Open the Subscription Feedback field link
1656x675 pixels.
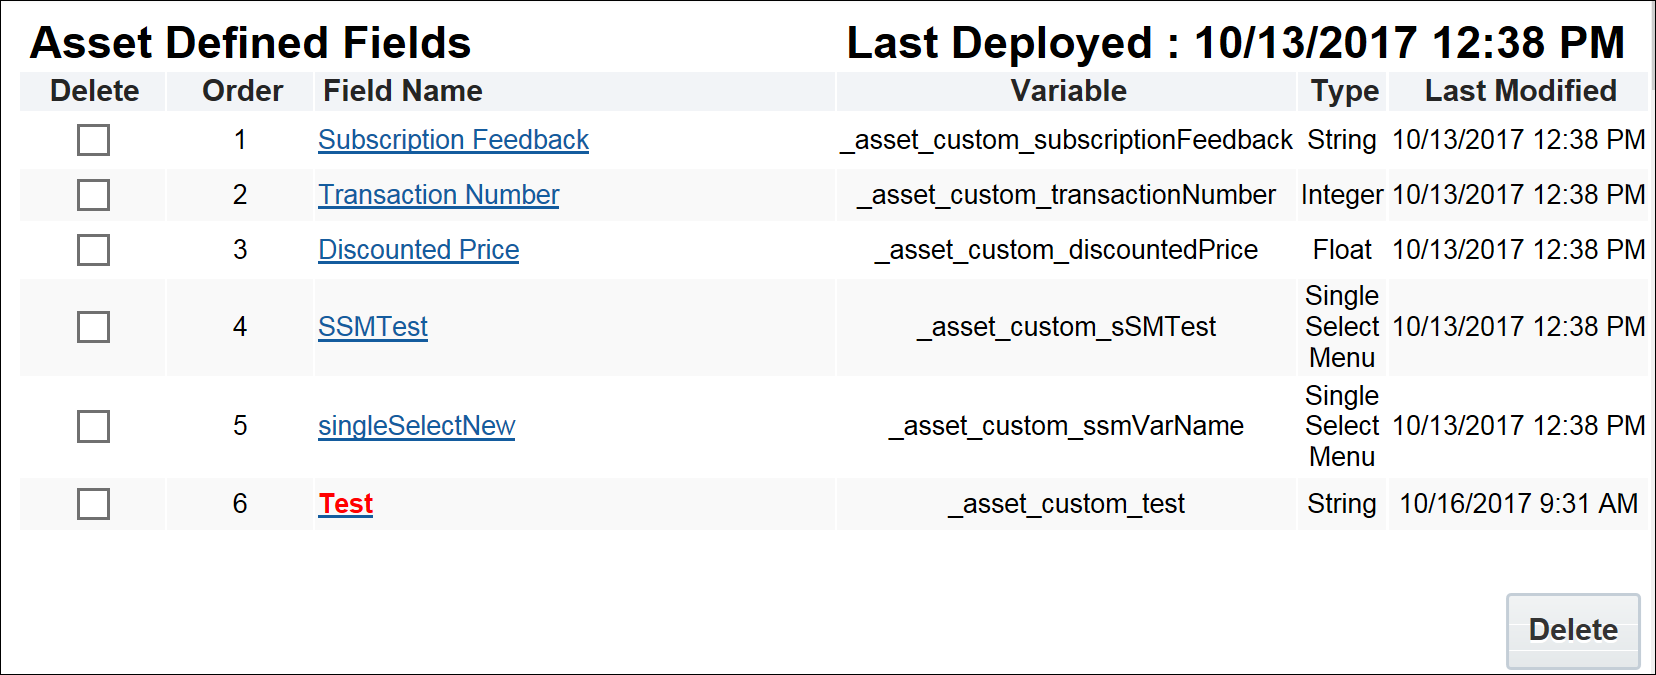[x=453, y=140]
